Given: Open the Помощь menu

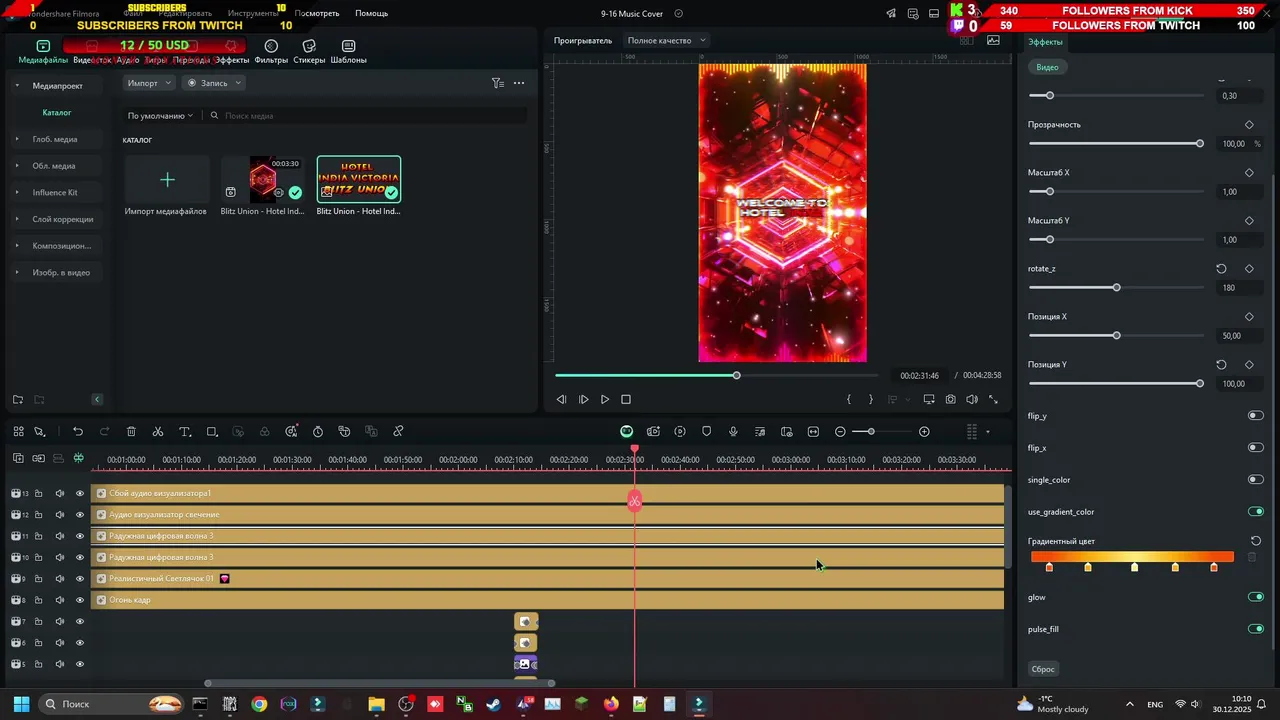Looking at the screenshot, I should pos(372,13).
